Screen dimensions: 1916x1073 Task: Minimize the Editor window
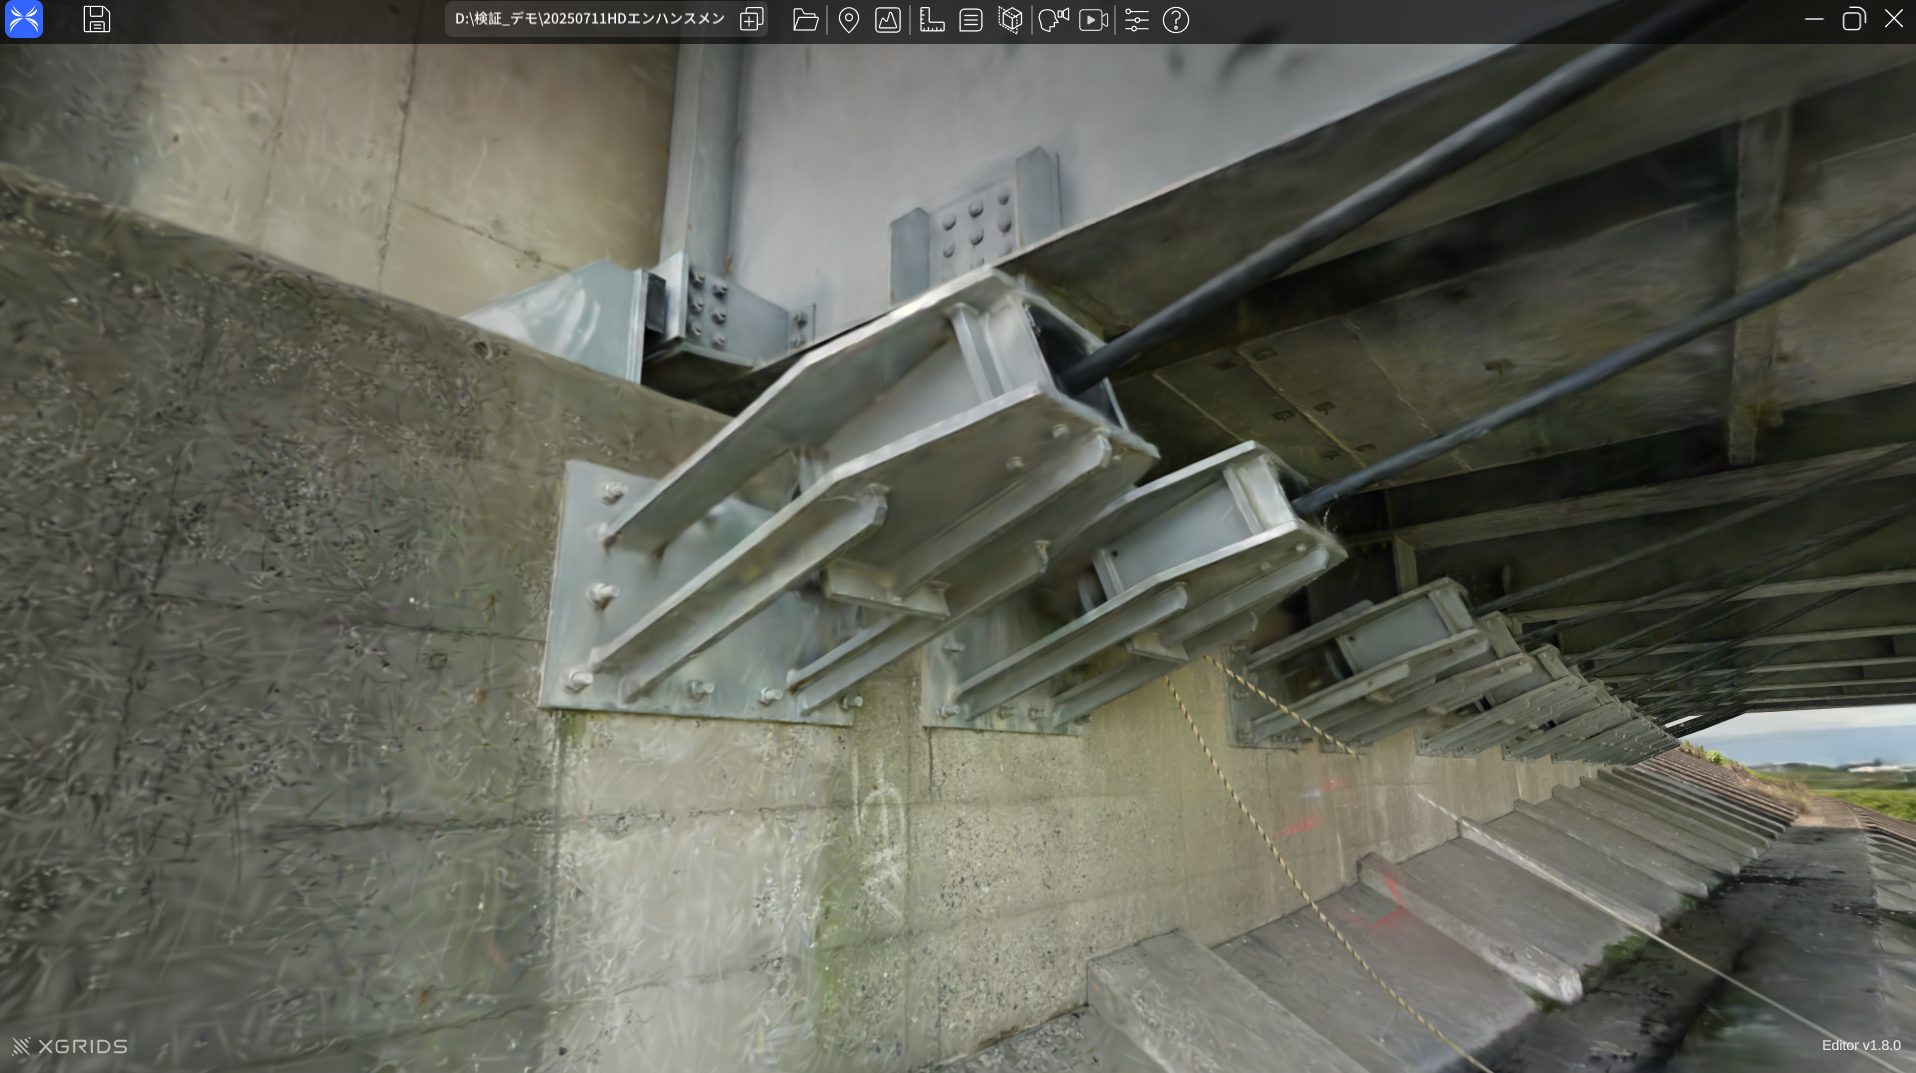1814,19
